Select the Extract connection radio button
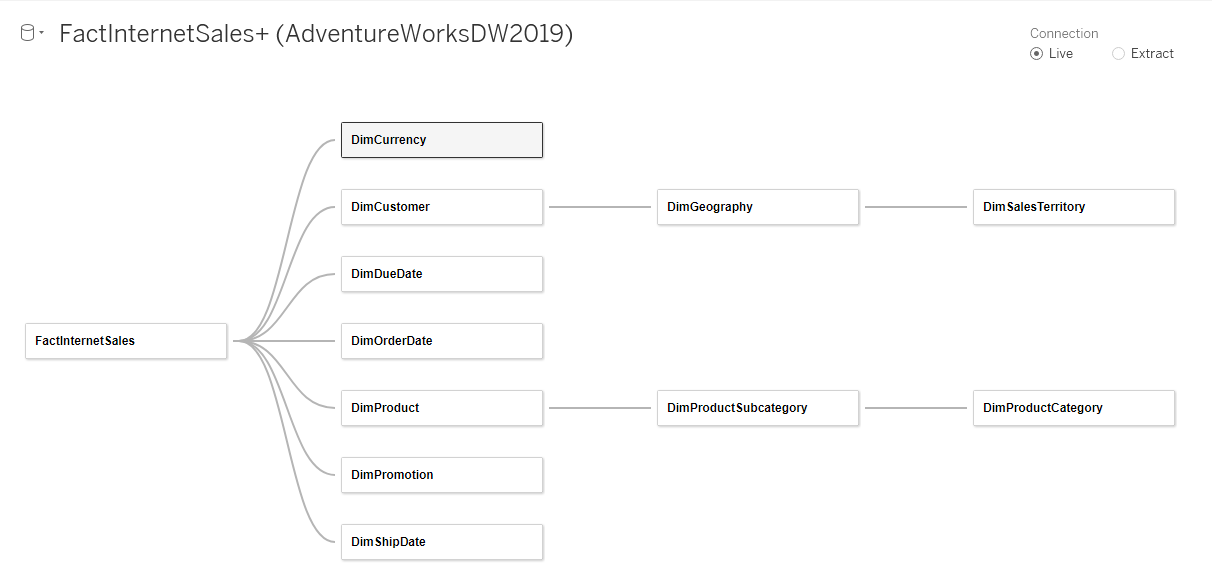This screenshot has width=1212, height=583. click(1118, 54)
